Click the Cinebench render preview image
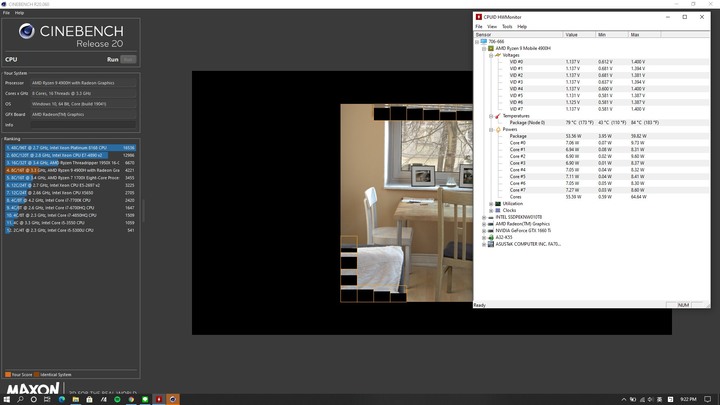Viewport: 720px width, 405px height. (406, 203)
